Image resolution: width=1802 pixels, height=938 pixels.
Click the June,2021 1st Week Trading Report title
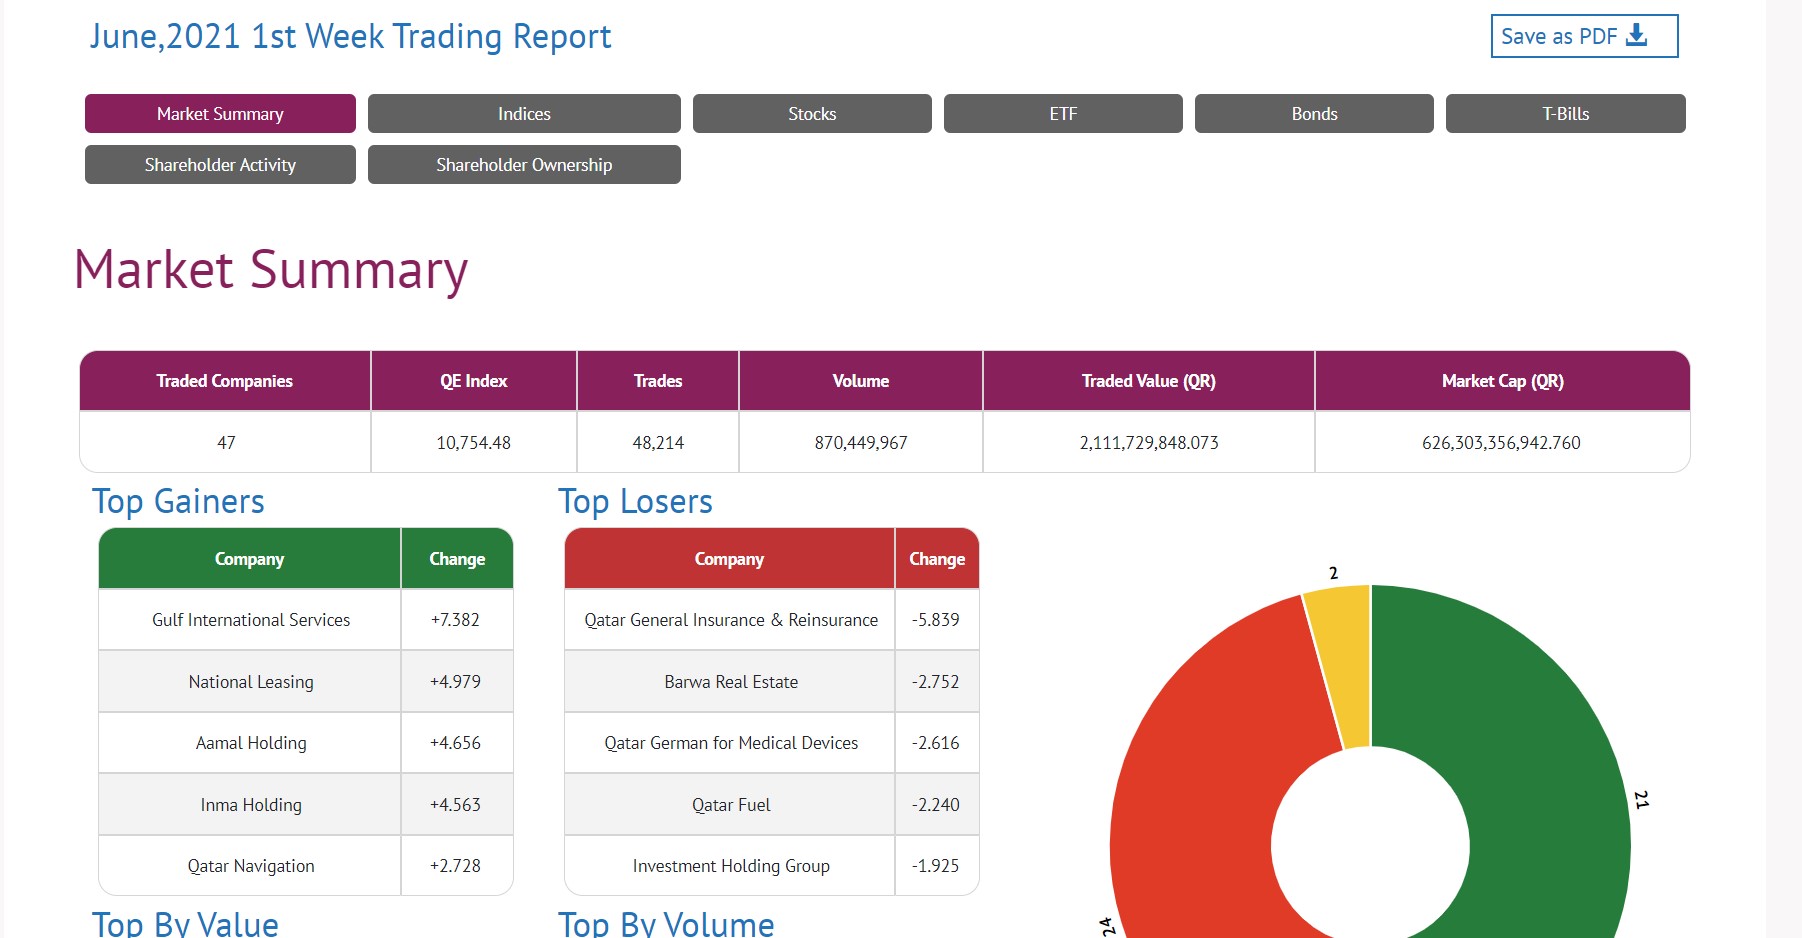(x=350, y=37)
